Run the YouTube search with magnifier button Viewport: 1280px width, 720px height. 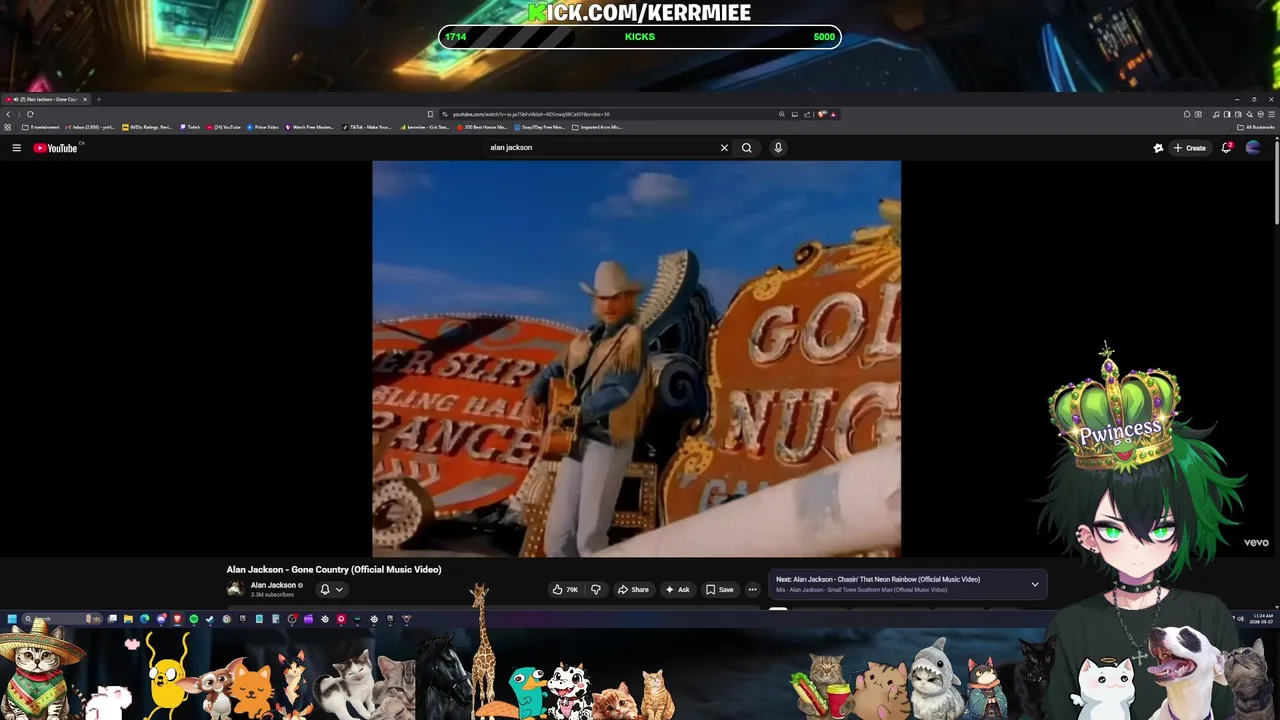(746, 148)
